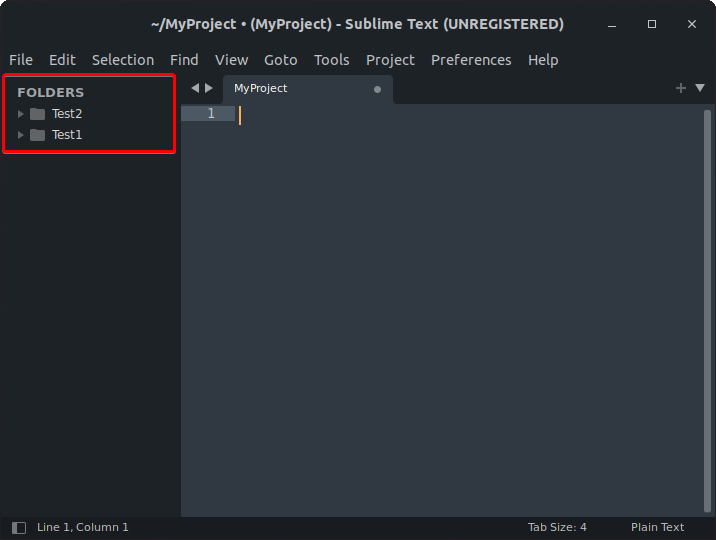Open the Help menu
716x540 pixels.
point(543,60)
